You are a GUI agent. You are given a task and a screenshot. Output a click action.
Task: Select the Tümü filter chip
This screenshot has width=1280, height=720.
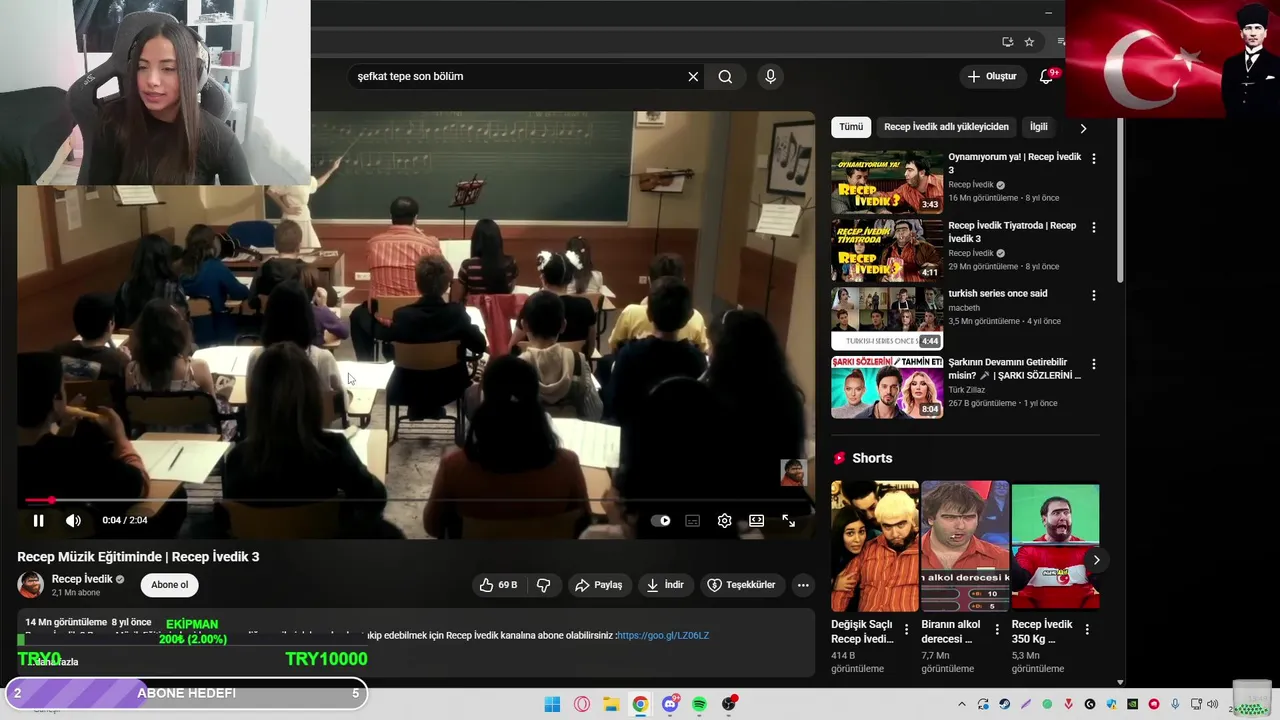tap(851, 127)
